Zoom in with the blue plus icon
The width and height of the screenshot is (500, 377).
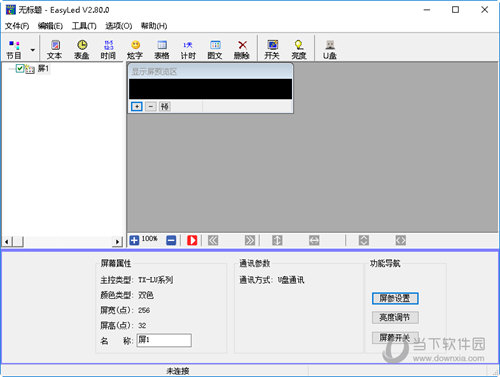click(134, 240)
